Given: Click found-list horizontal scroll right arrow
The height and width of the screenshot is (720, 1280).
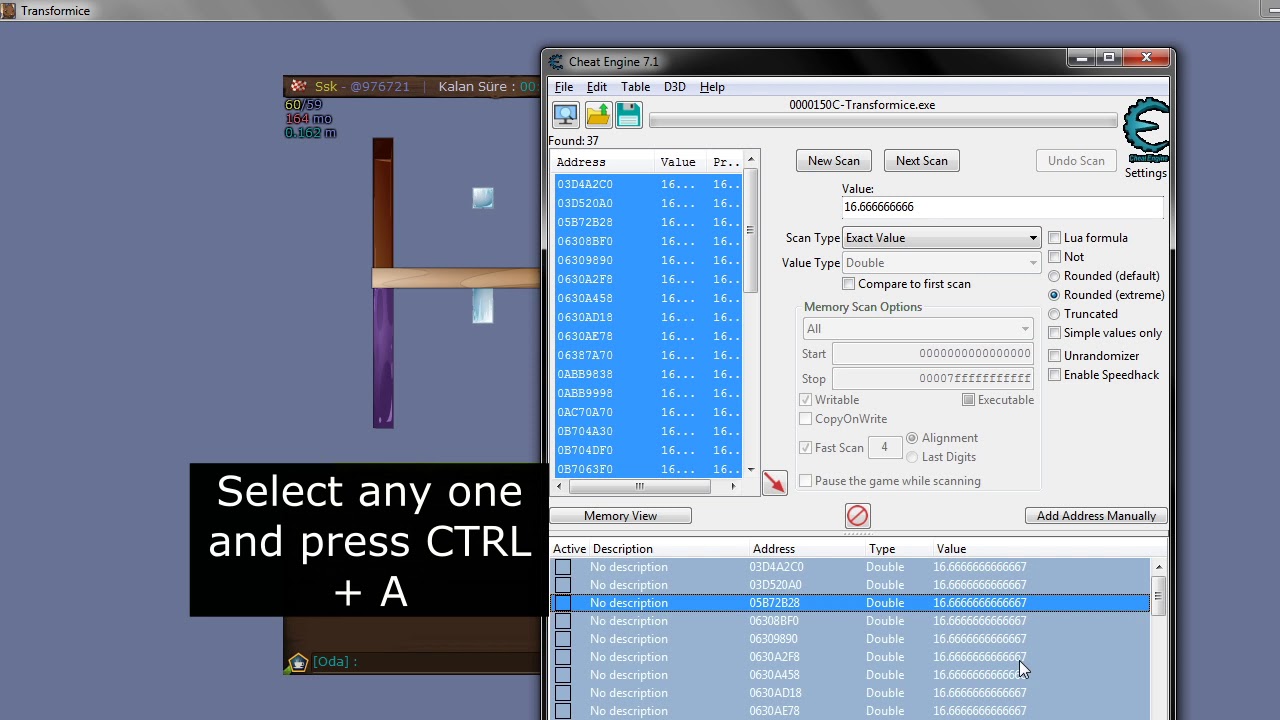Looking at the screenshot, I should coord(733,486).
